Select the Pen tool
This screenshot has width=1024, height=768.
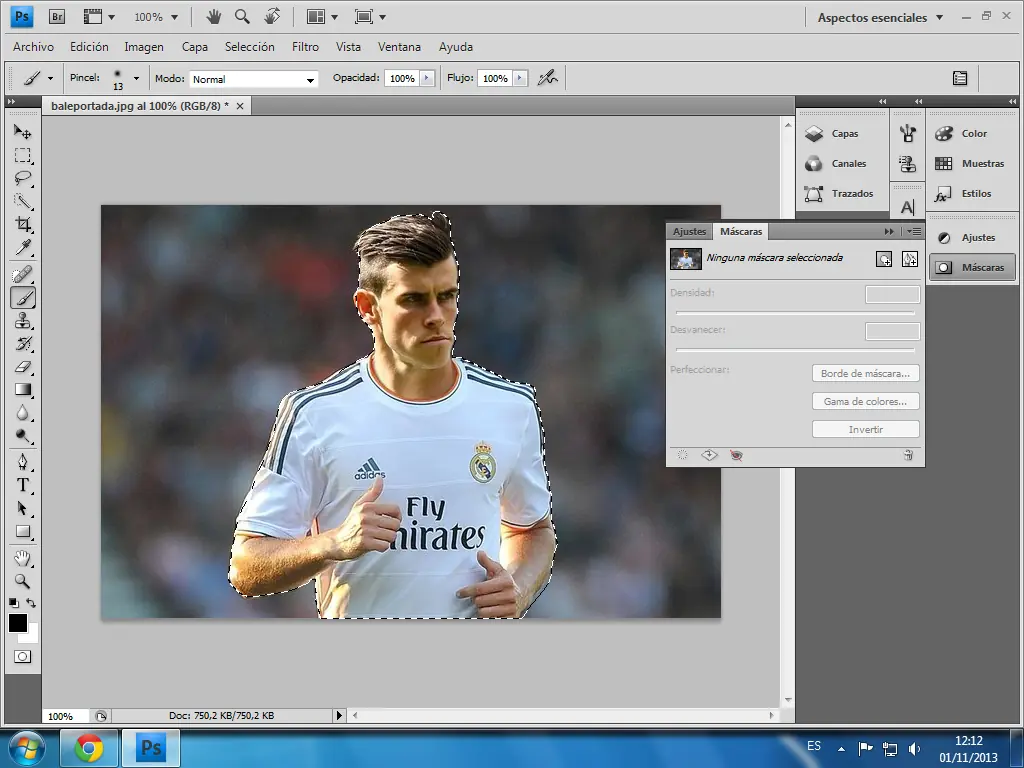(x=23, y=462)
